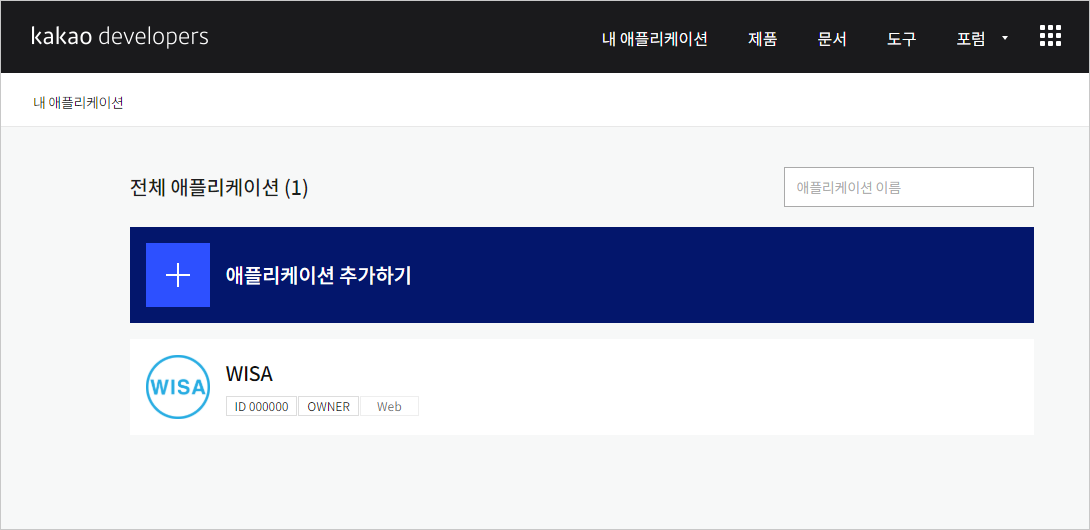Open the apps grid icon in header
The width and height of the screenshot is (1090, 530).
1050,36
